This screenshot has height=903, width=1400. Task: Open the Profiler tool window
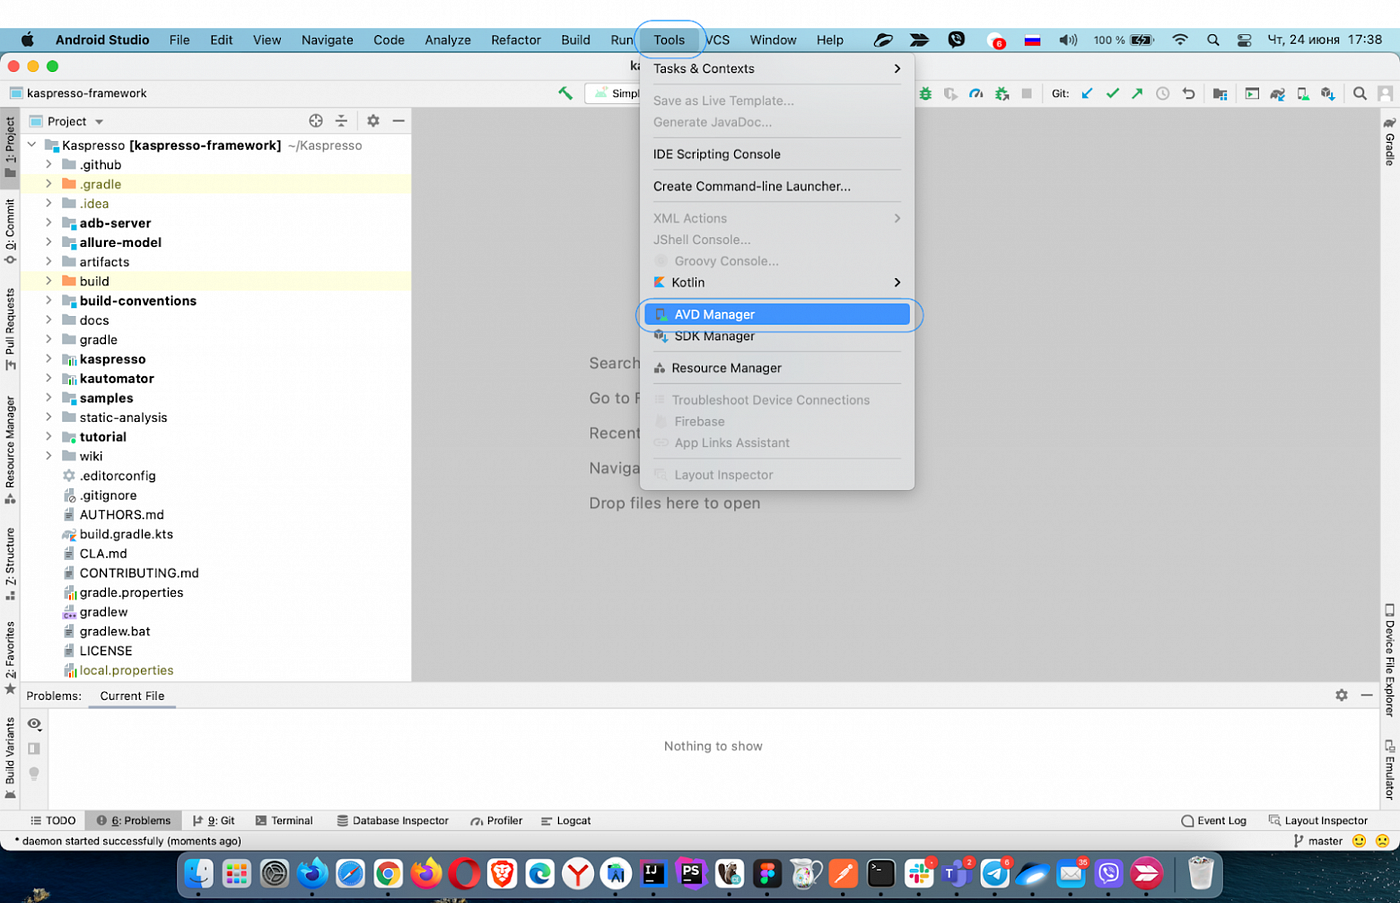click(x=497, y=820)
